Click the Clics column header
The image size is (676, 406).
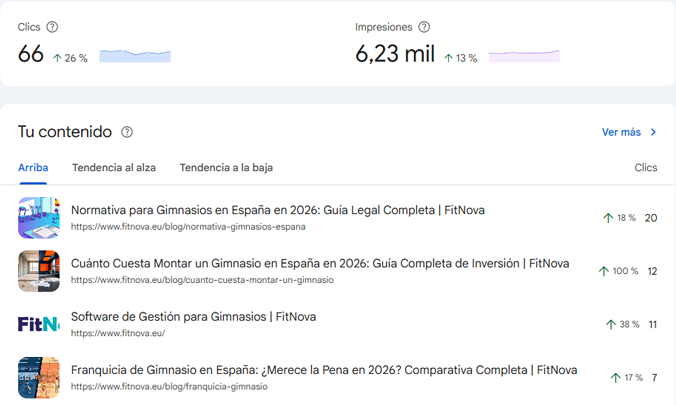(645, 168)
